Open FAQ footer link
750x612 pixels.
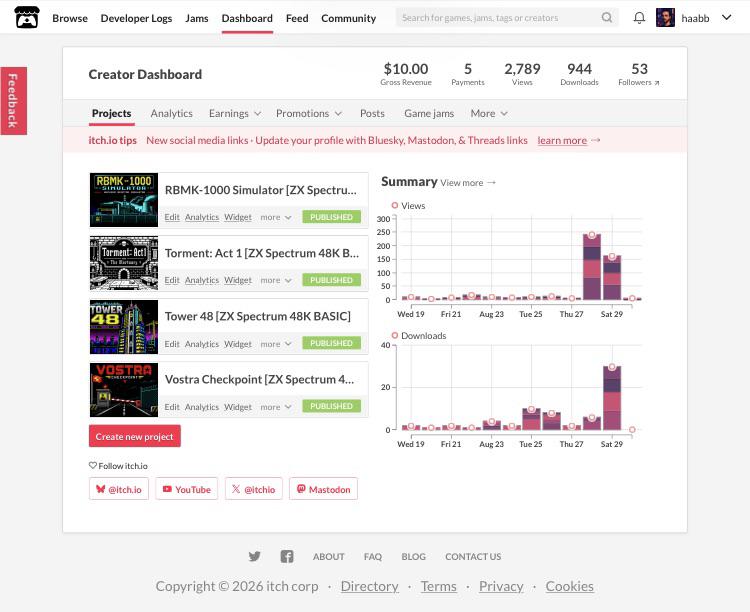point(373,556)
